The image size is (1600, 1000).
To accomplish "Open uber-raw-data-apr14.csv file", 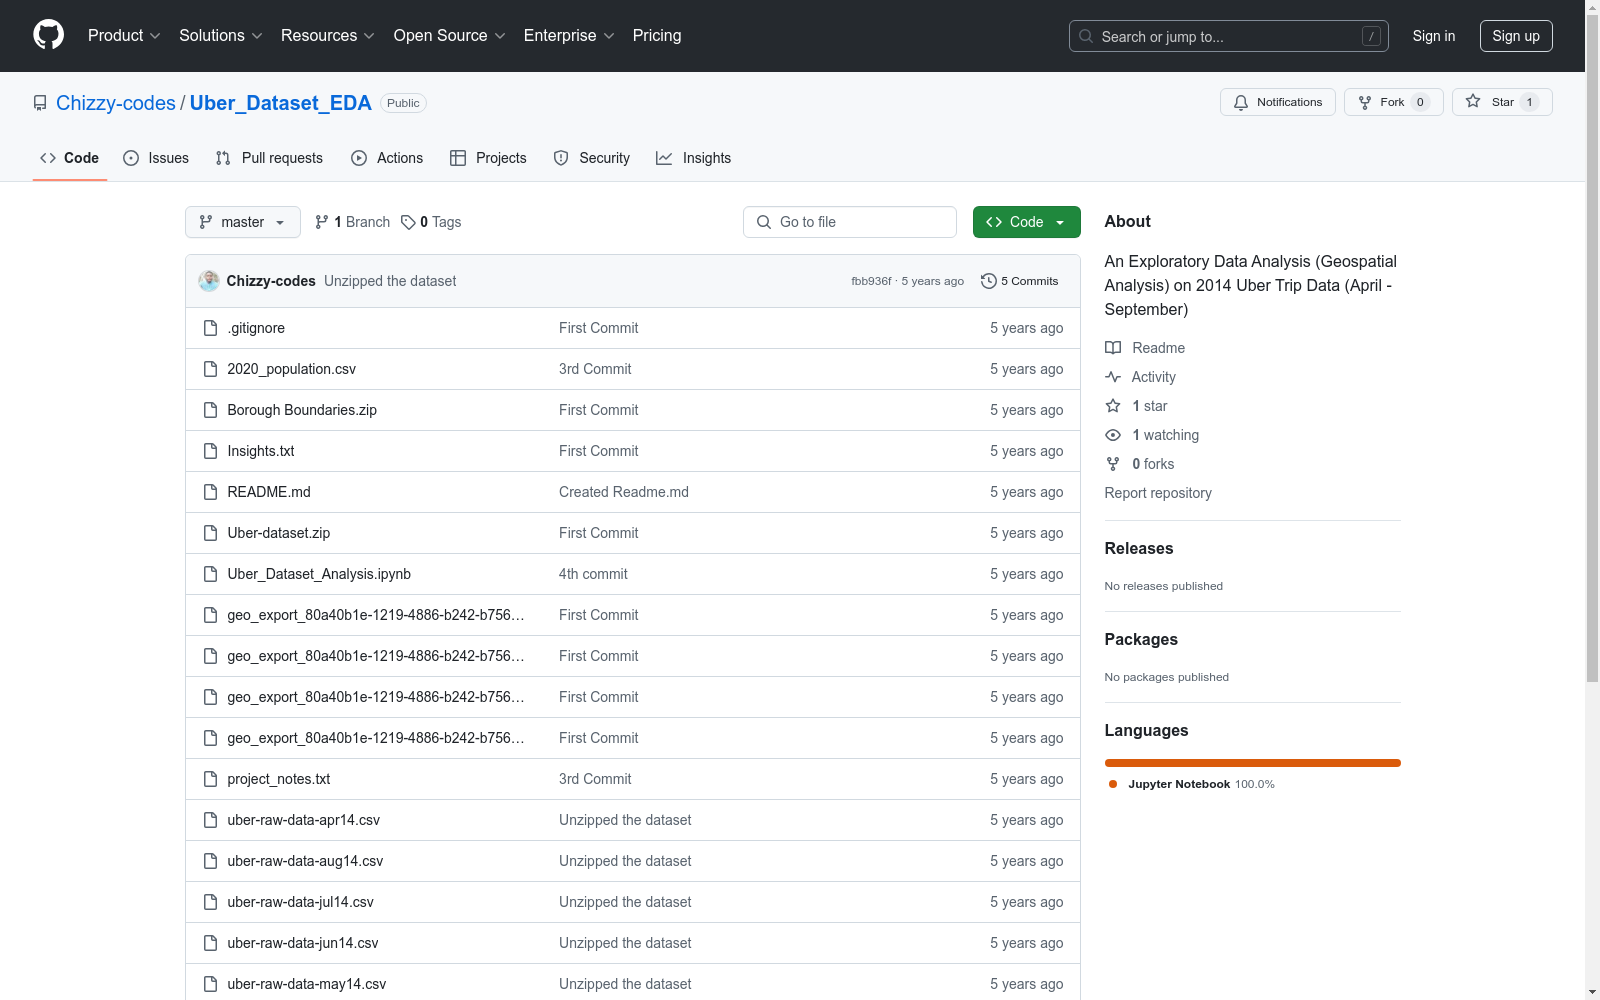I will point(304,820).
